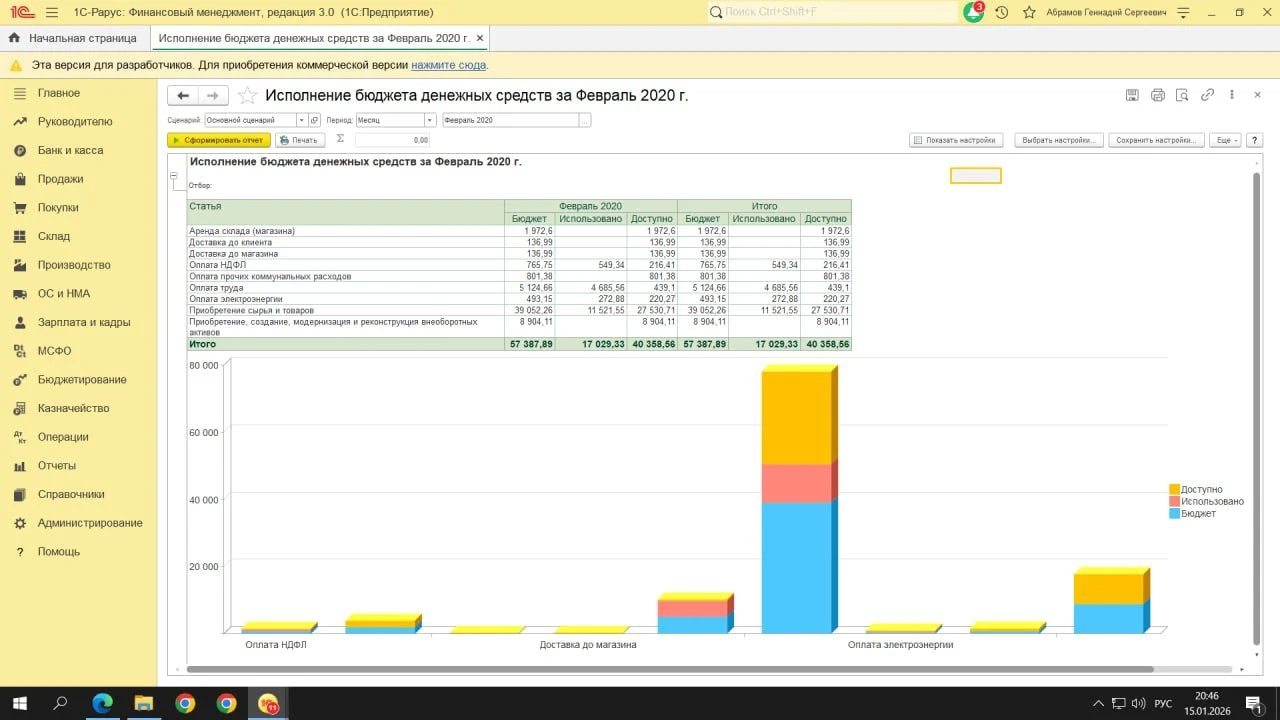Open the Период type dropdown
The height and width of the screenshot is (720, 1280).
click(429, 120)
